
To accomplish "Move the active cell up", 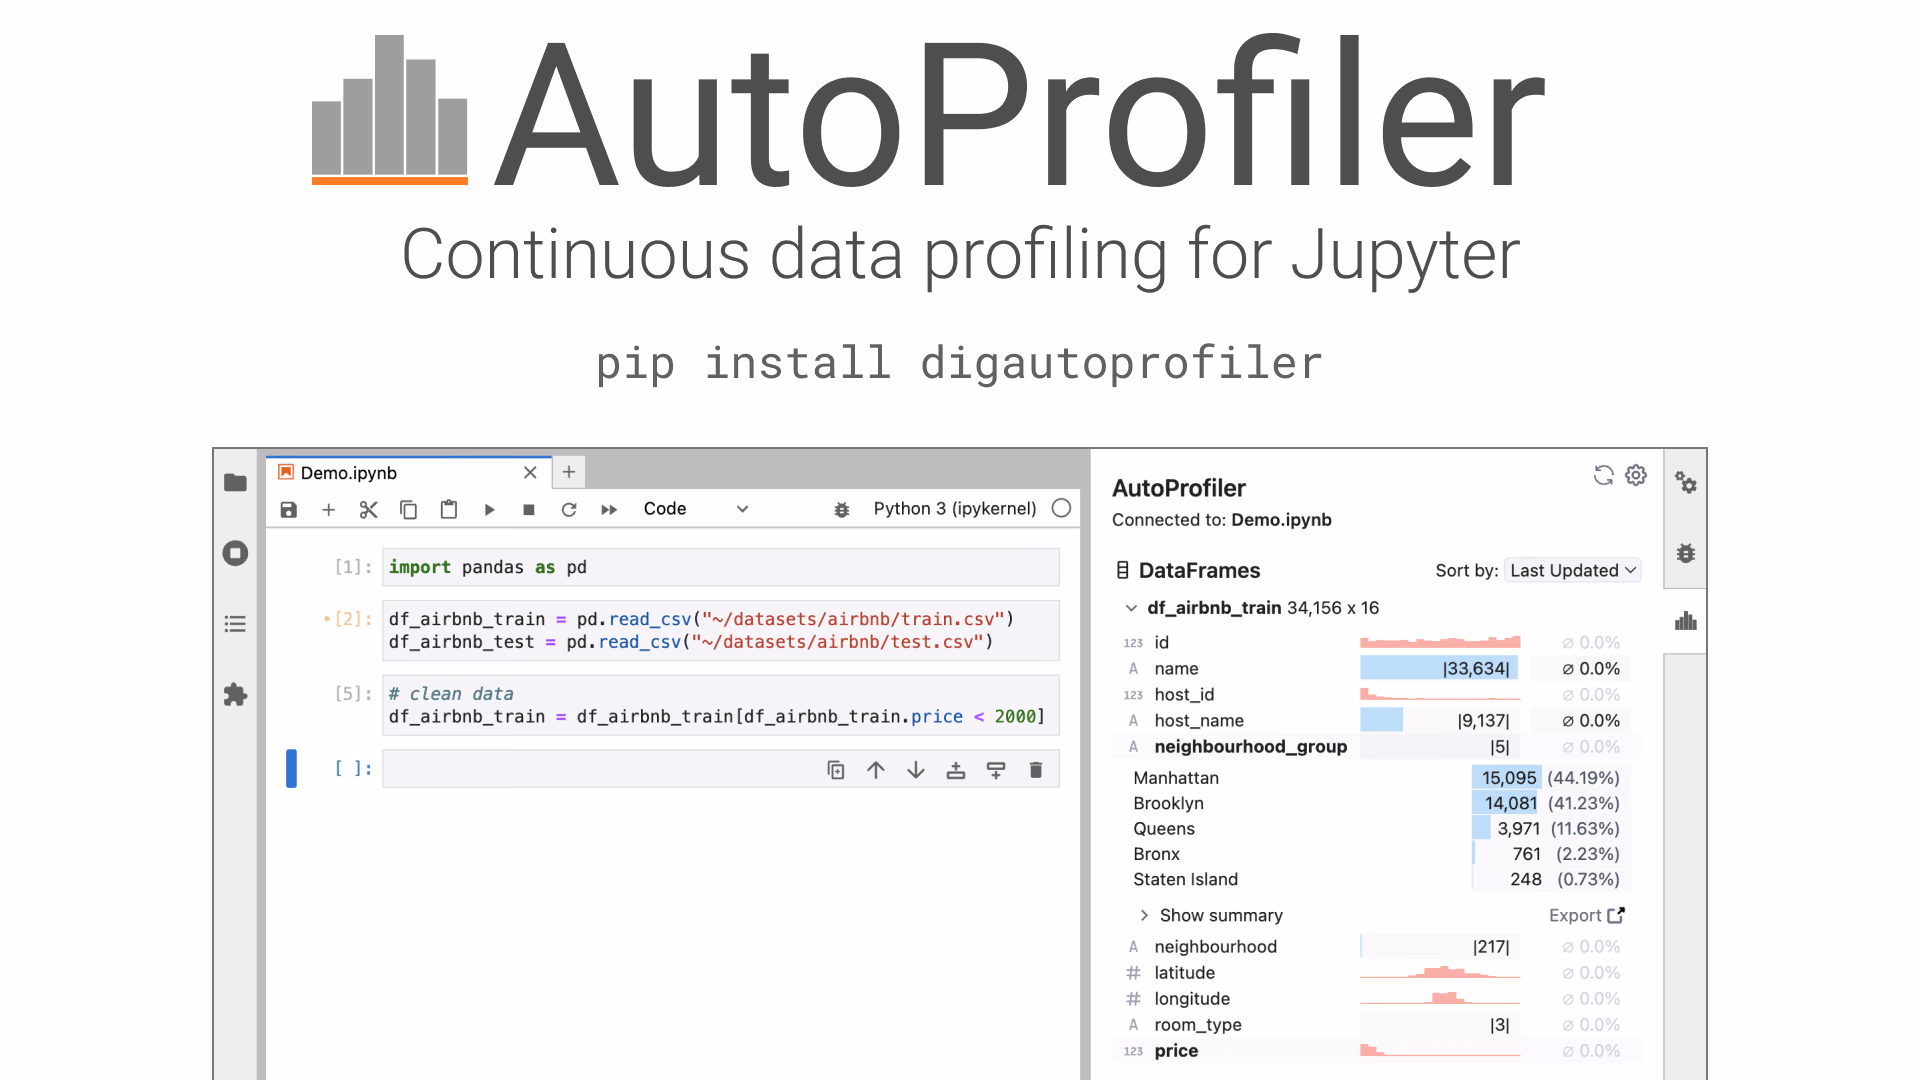I will click(x=876, y=769).
